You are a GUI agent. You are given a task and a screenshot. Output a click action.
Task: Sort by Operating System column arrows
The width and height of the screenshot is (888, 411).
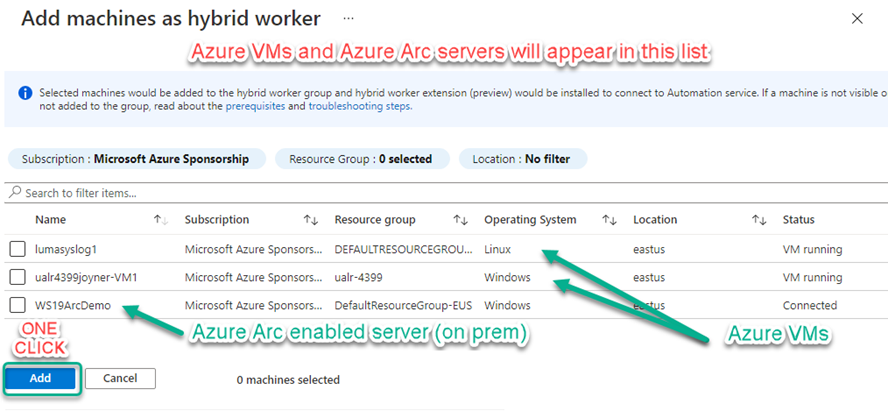609,220
